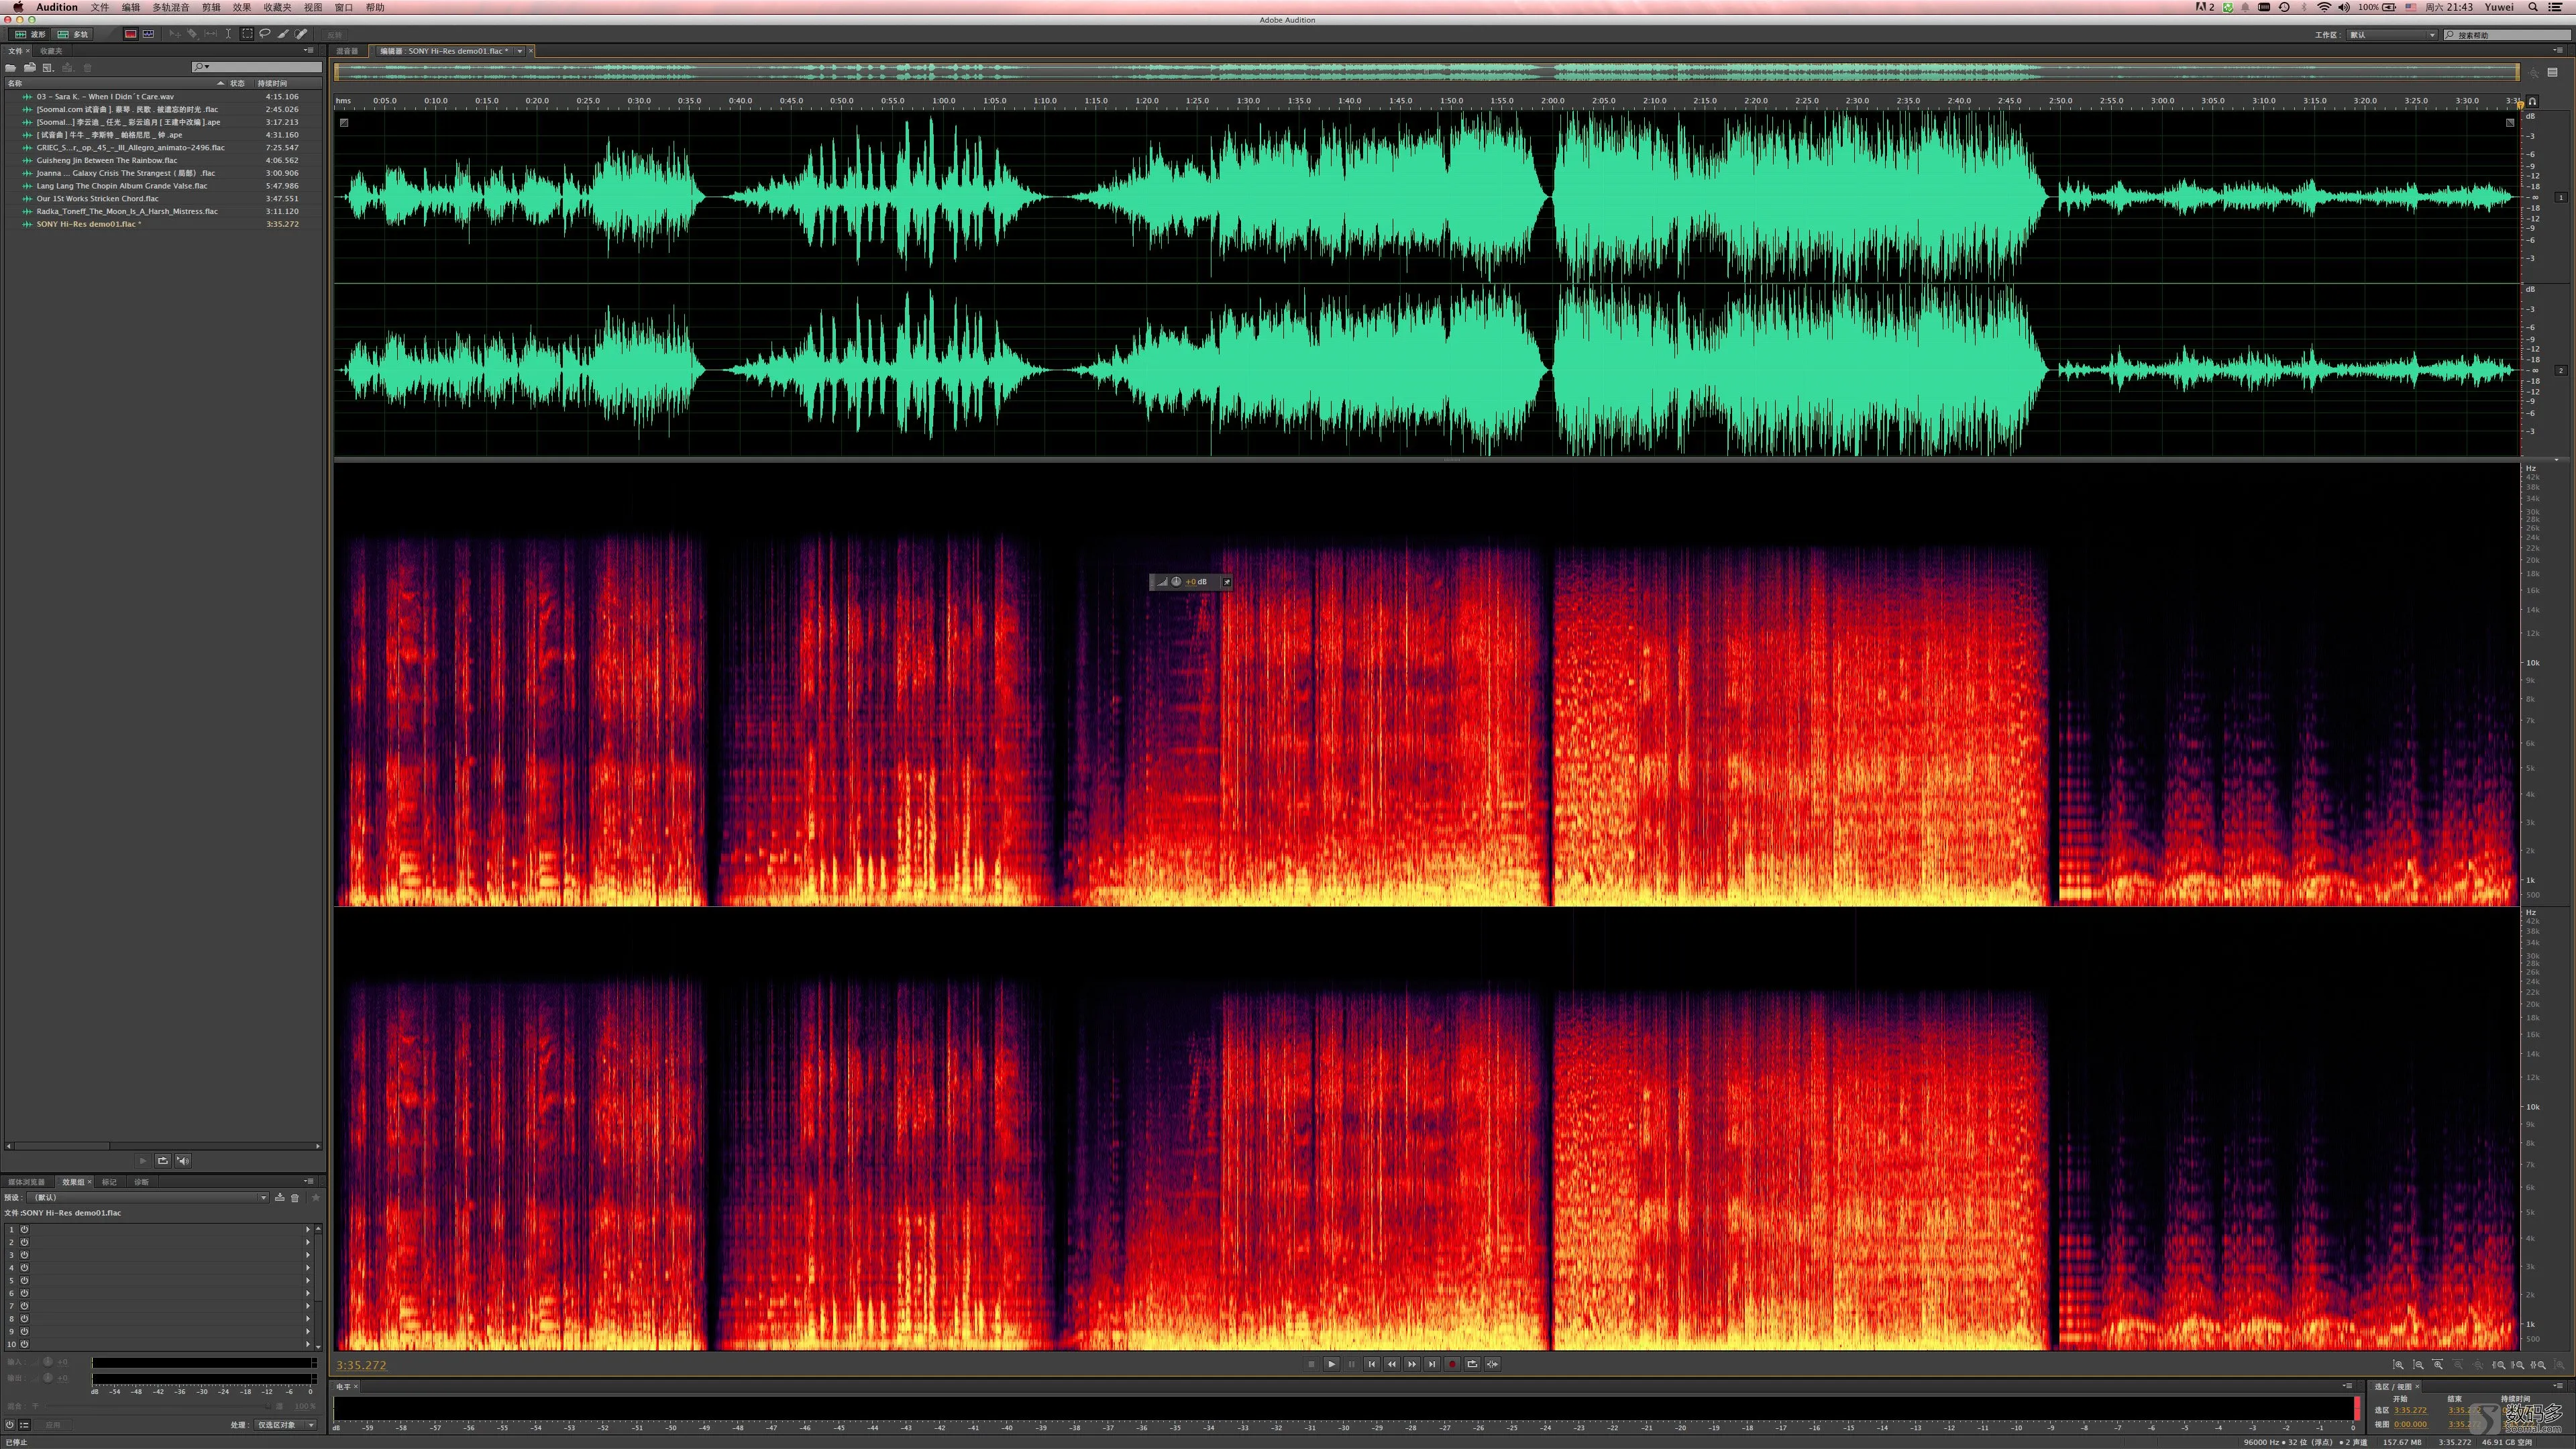
Task: Expand effect slot 7 arrow menu
Action: coord(308,1306)
